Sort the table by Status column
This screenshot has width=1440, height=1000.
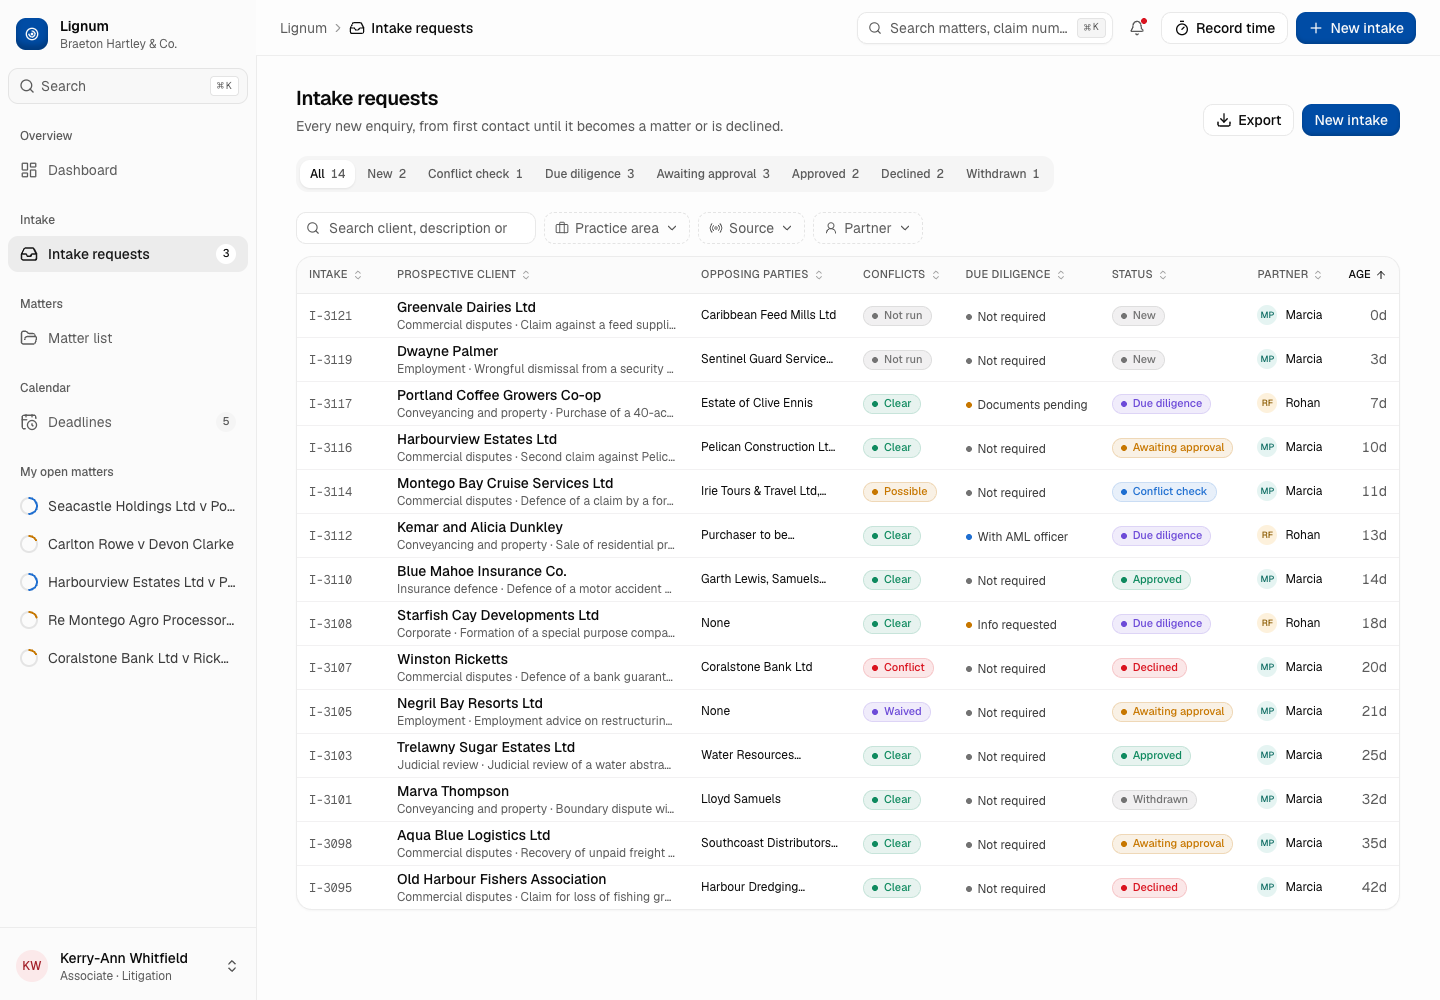pos(1139,275)
